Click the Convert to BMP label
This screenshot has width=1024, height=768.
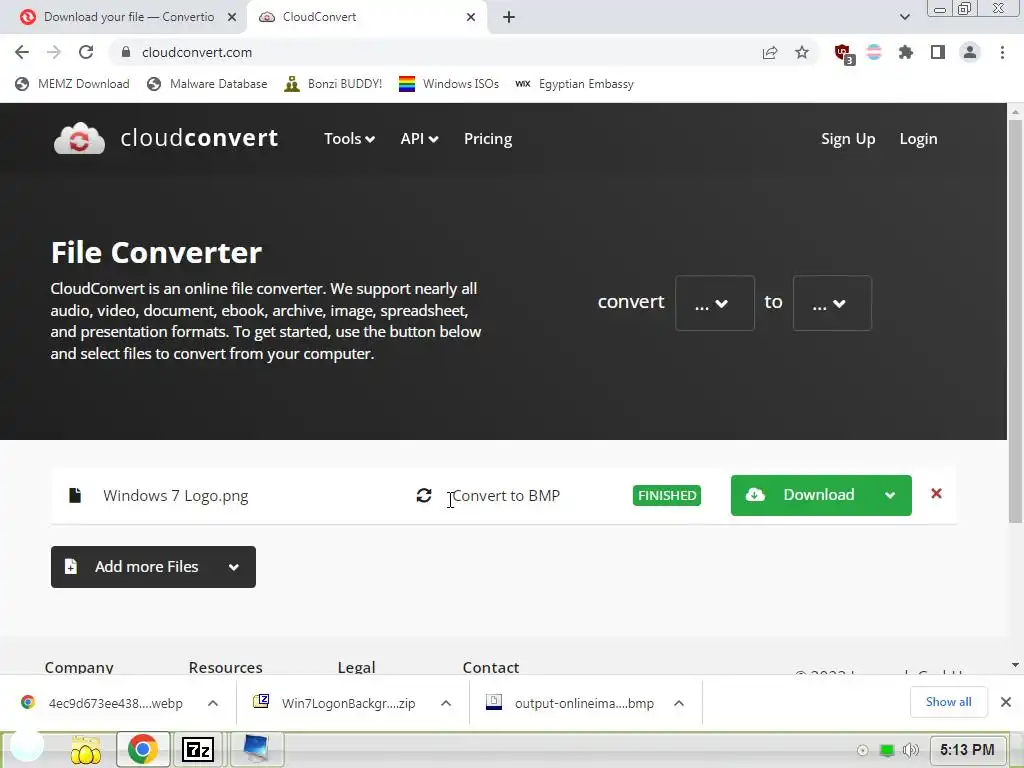pyautogui.click(x=506, y=496)
